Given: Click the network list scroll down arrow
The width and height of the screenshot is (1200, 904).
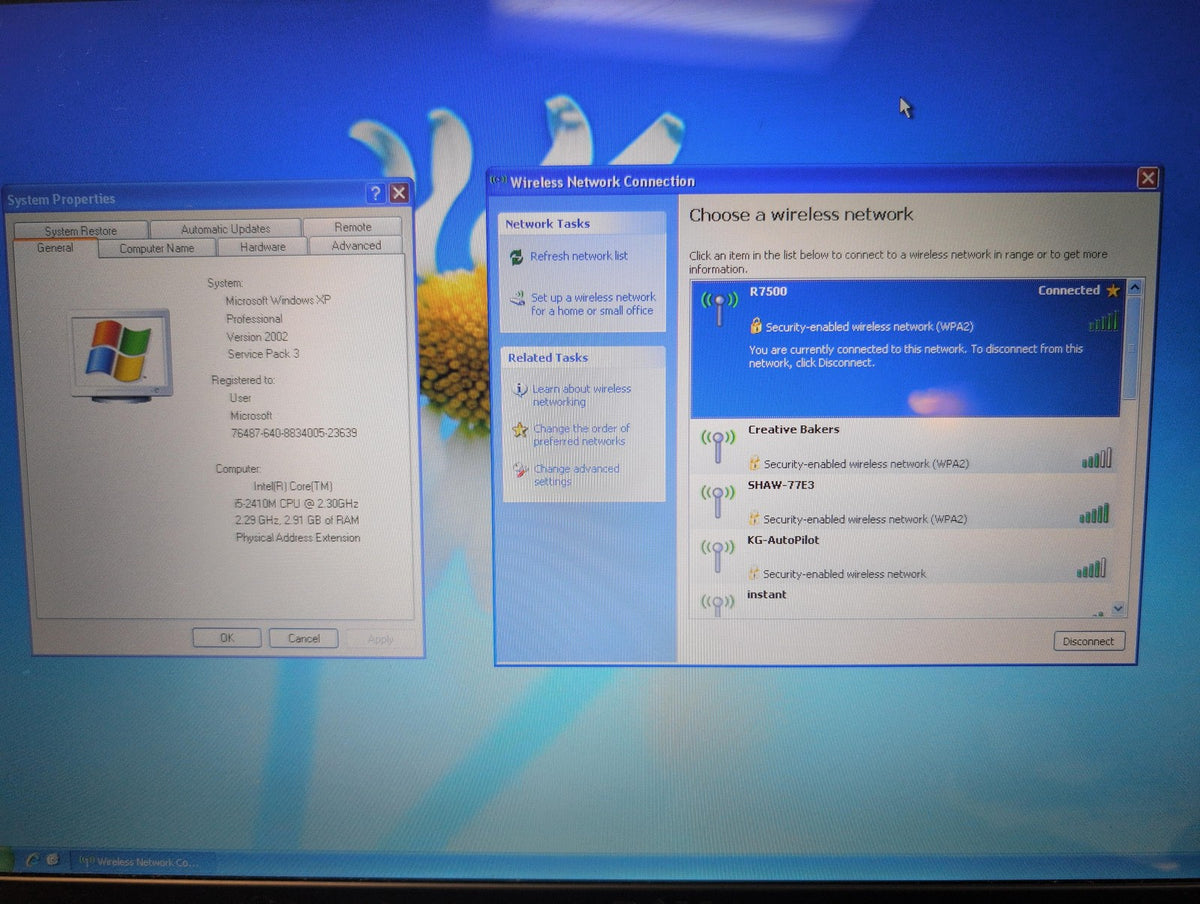Looking at the screenshot, I should 1118,608.
